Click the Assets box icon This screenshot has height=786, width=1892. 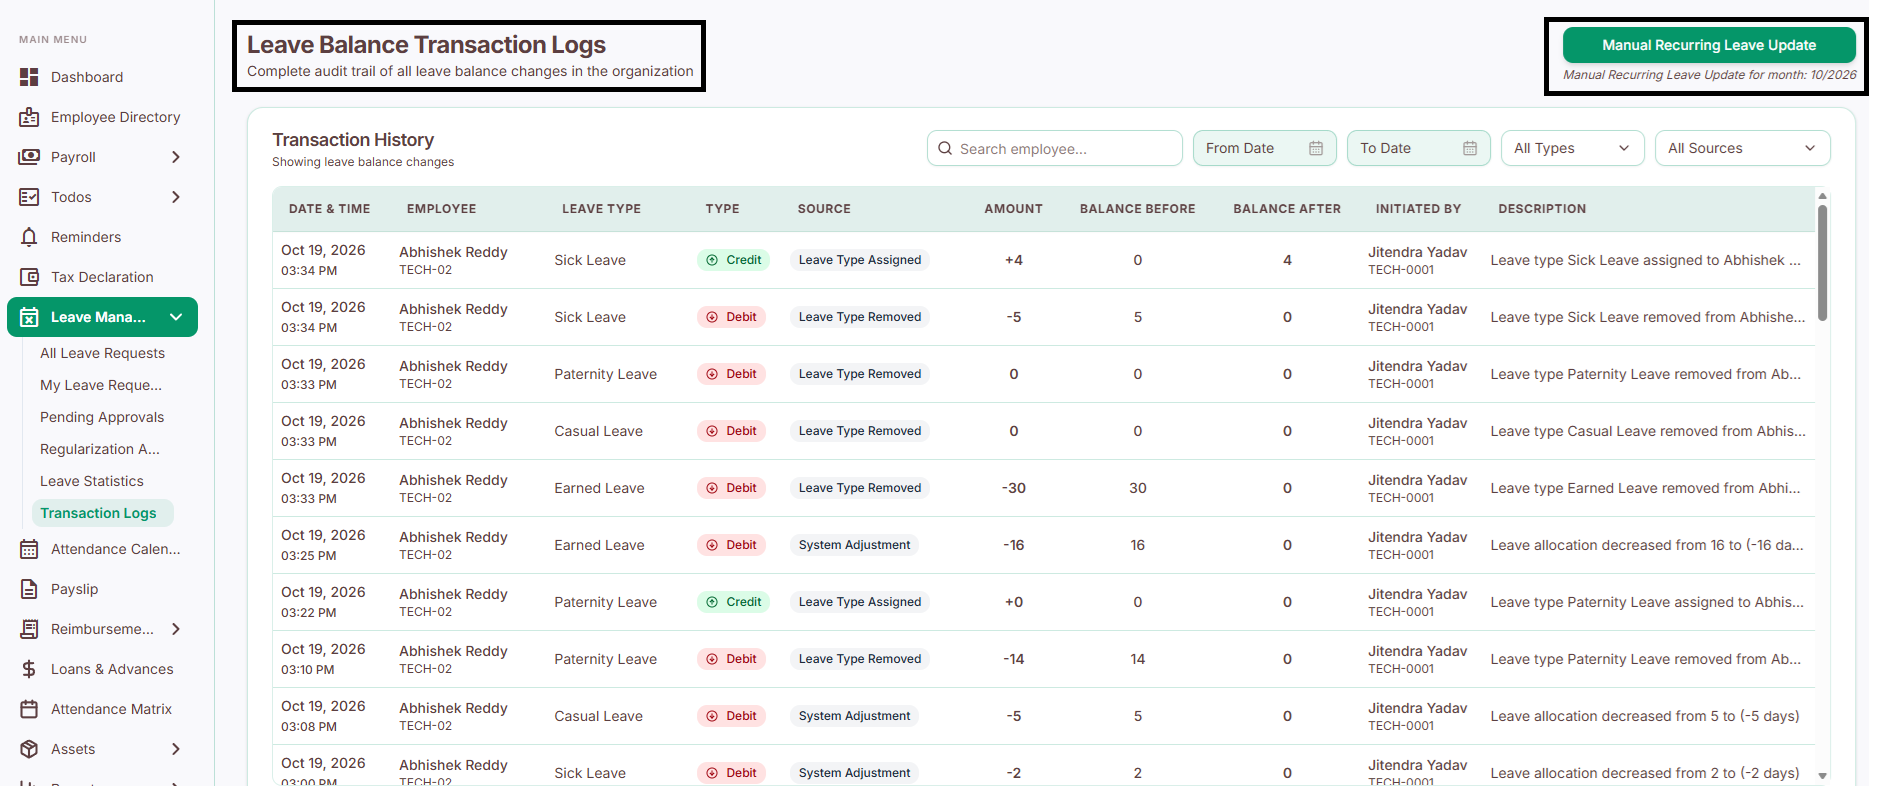29,749
